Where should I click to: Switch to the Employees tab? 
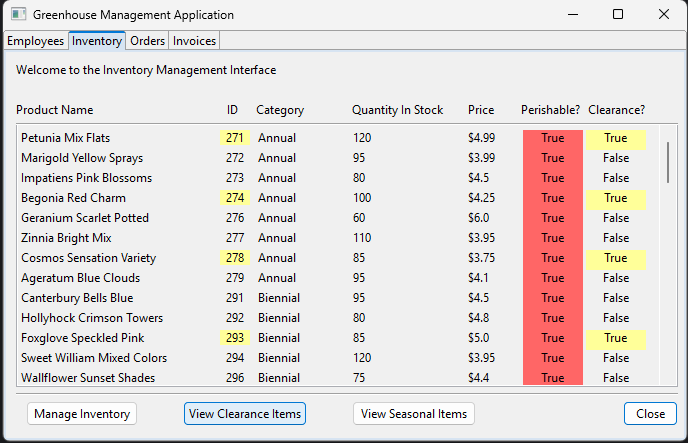(35, 41)
